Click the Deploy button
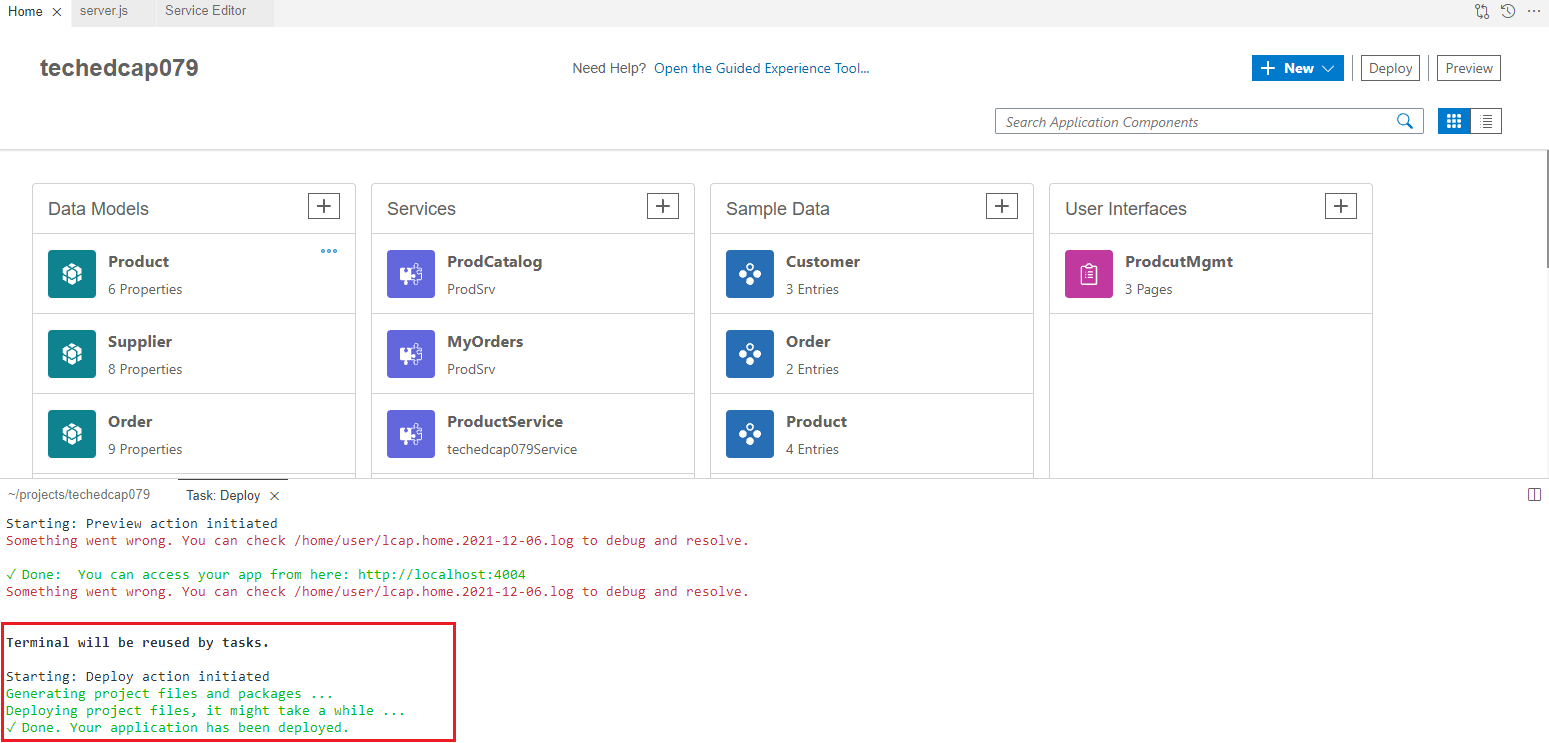The width and height of the screenshot is (1549, 743). point(1390,68)
